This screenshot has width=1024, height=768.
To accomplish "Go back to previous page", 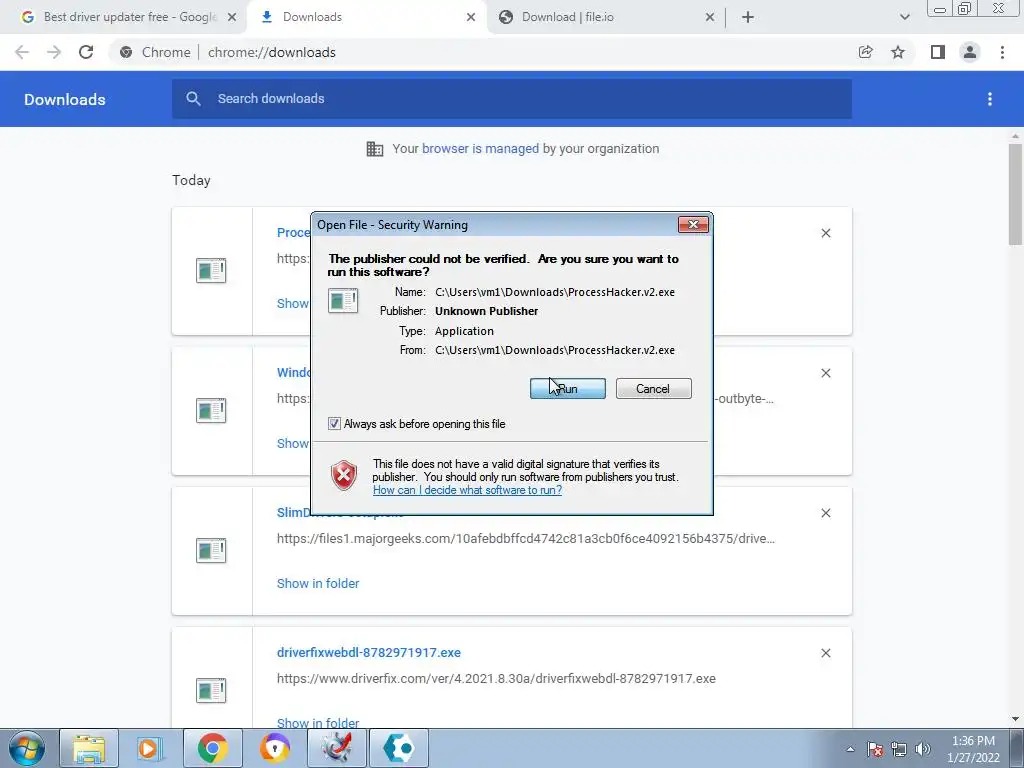I will click(x=22, y=52).
